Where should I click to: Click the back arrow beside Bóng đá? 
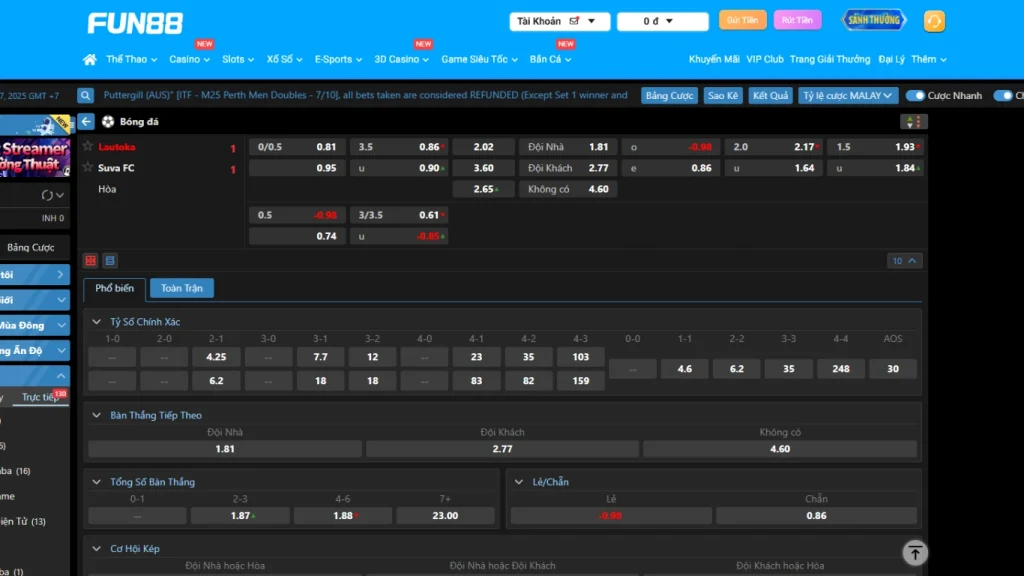87,122
